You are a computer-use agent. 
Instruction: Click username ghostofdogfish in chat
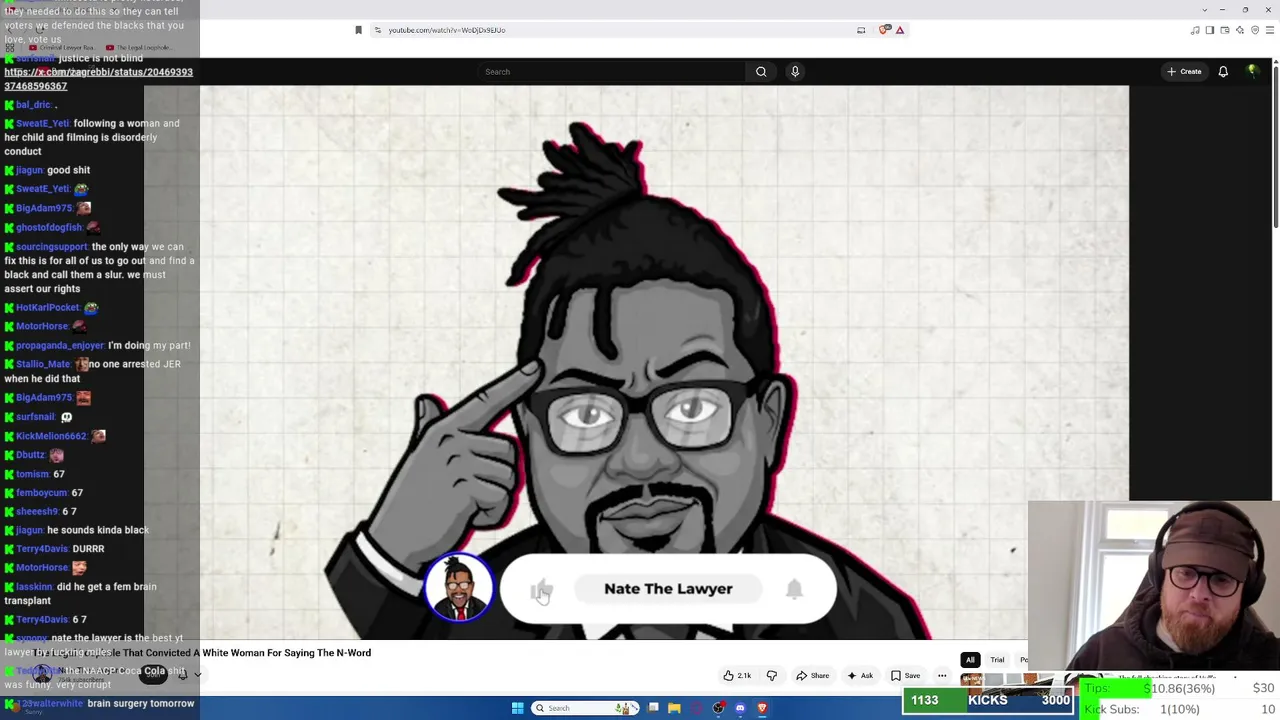coord(48,227)
